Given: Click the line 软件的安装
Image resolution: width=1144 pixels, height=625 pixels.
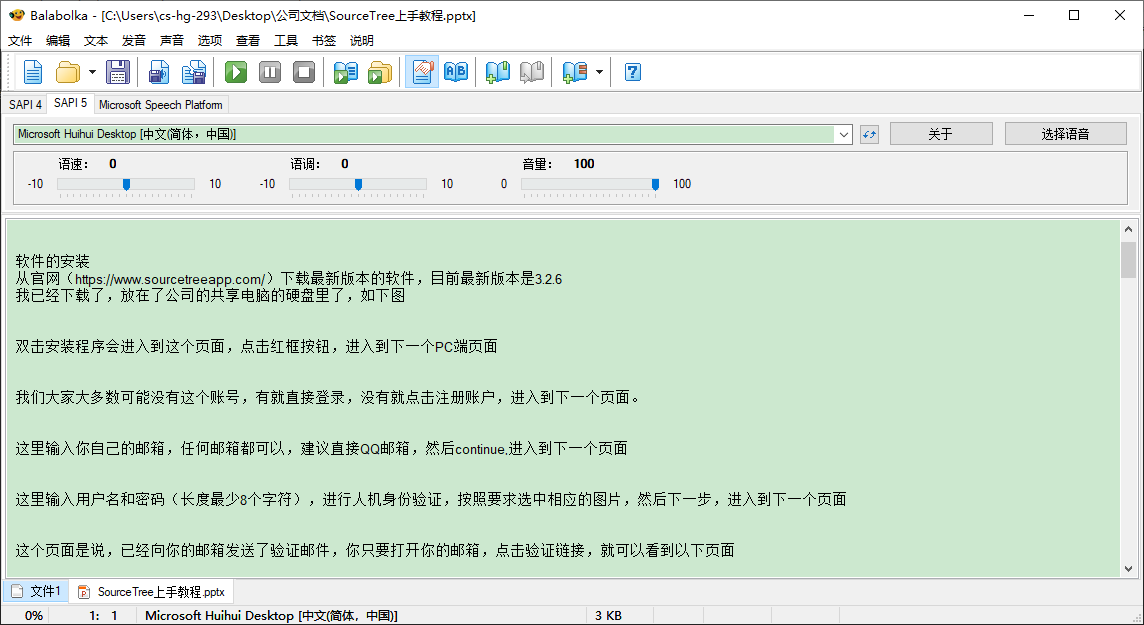Looking at the screenshot, I should tap(53, 261).
